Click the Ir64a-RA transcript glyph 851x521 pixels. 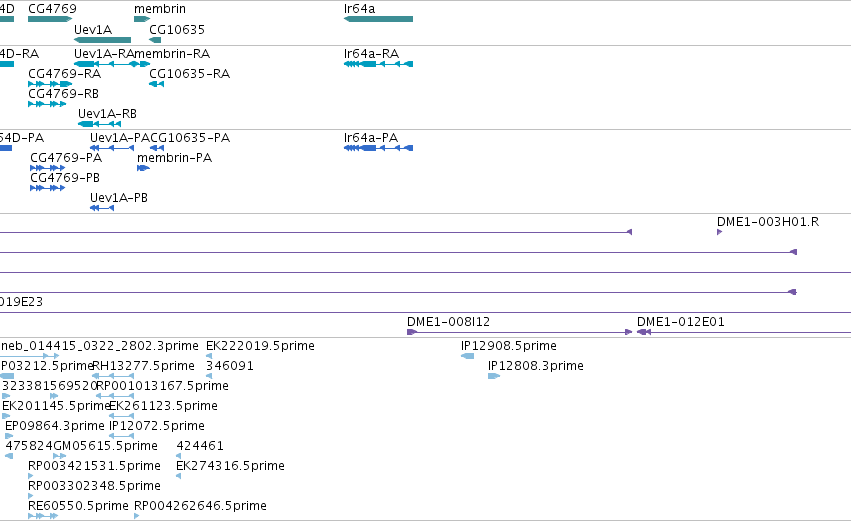[378, 64]
